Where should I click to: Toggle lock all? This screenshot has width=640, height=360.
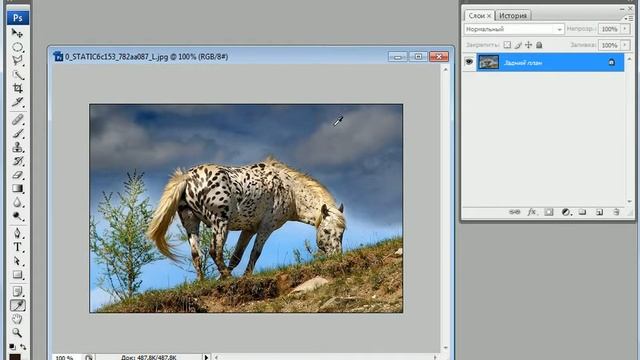(x=539, y=45)
